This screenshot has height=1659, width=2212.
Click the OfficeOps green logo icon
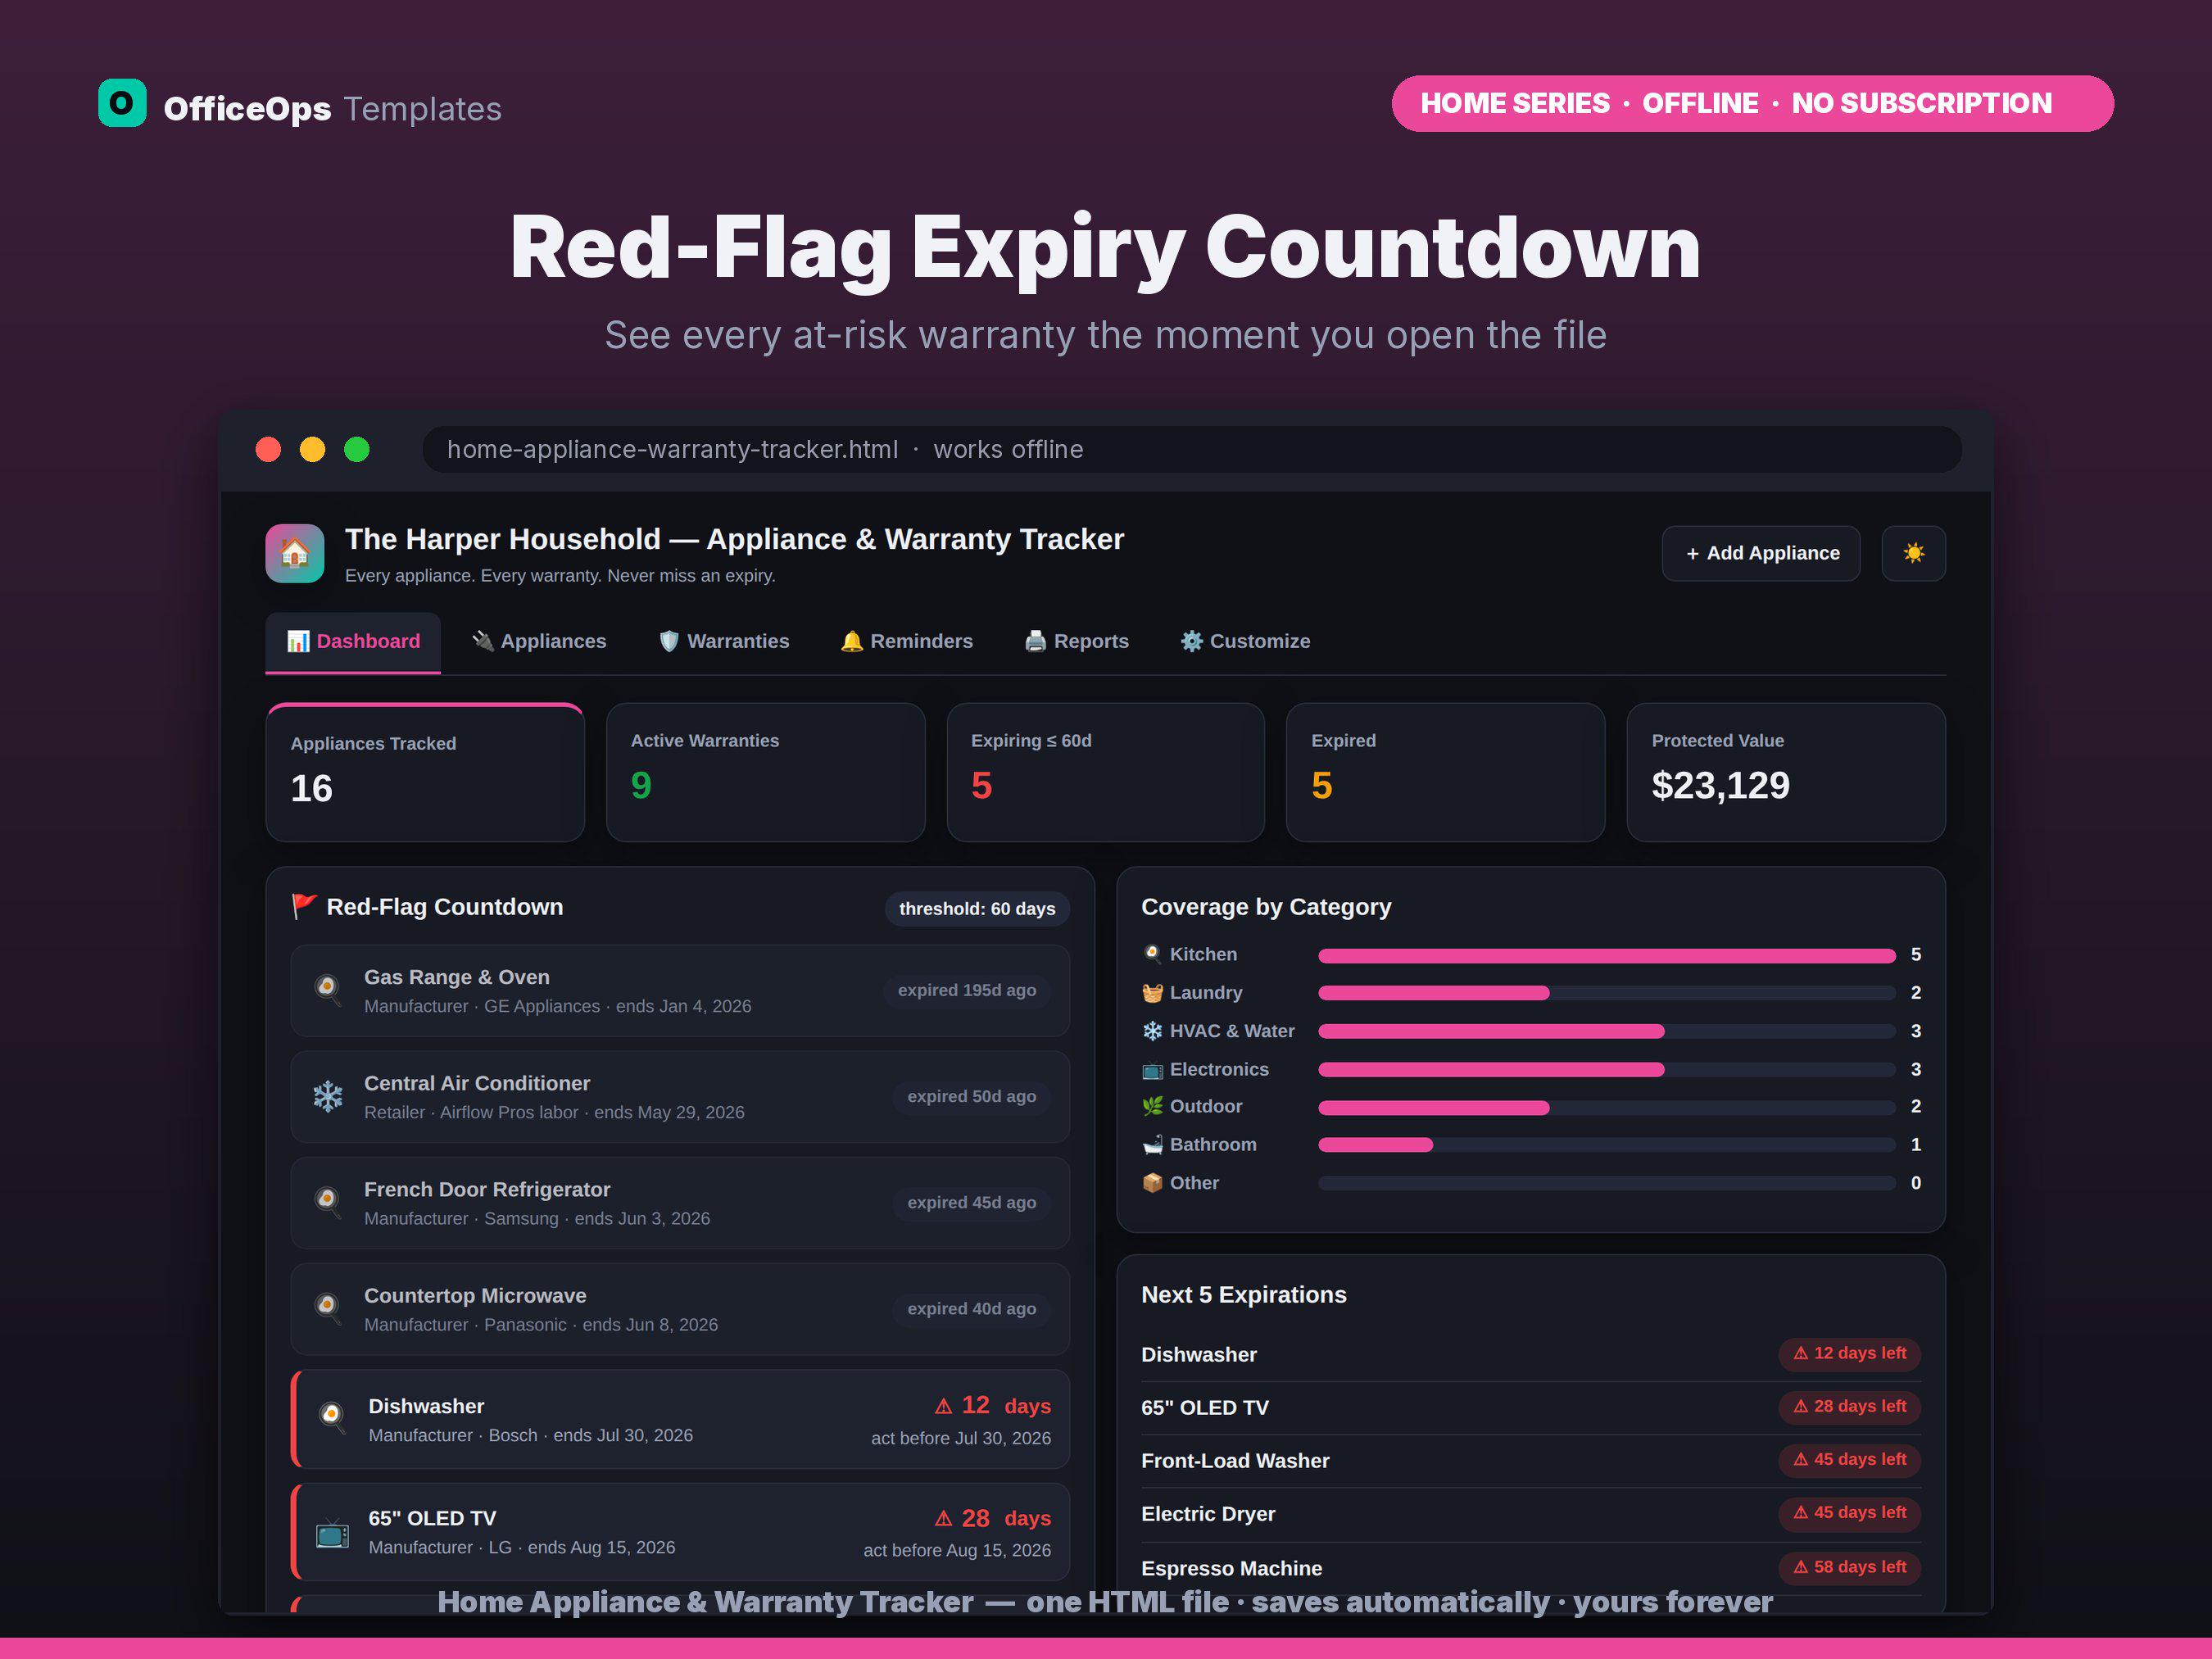tap(122, 103)
